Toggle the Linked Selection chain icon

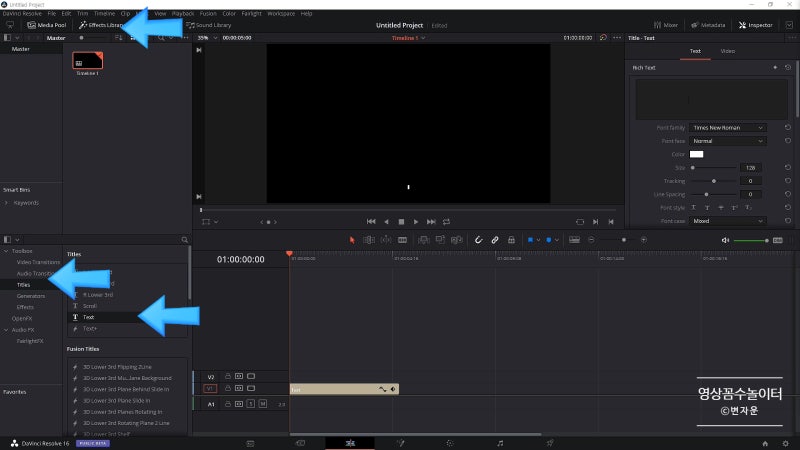click(x=495, y=240)
